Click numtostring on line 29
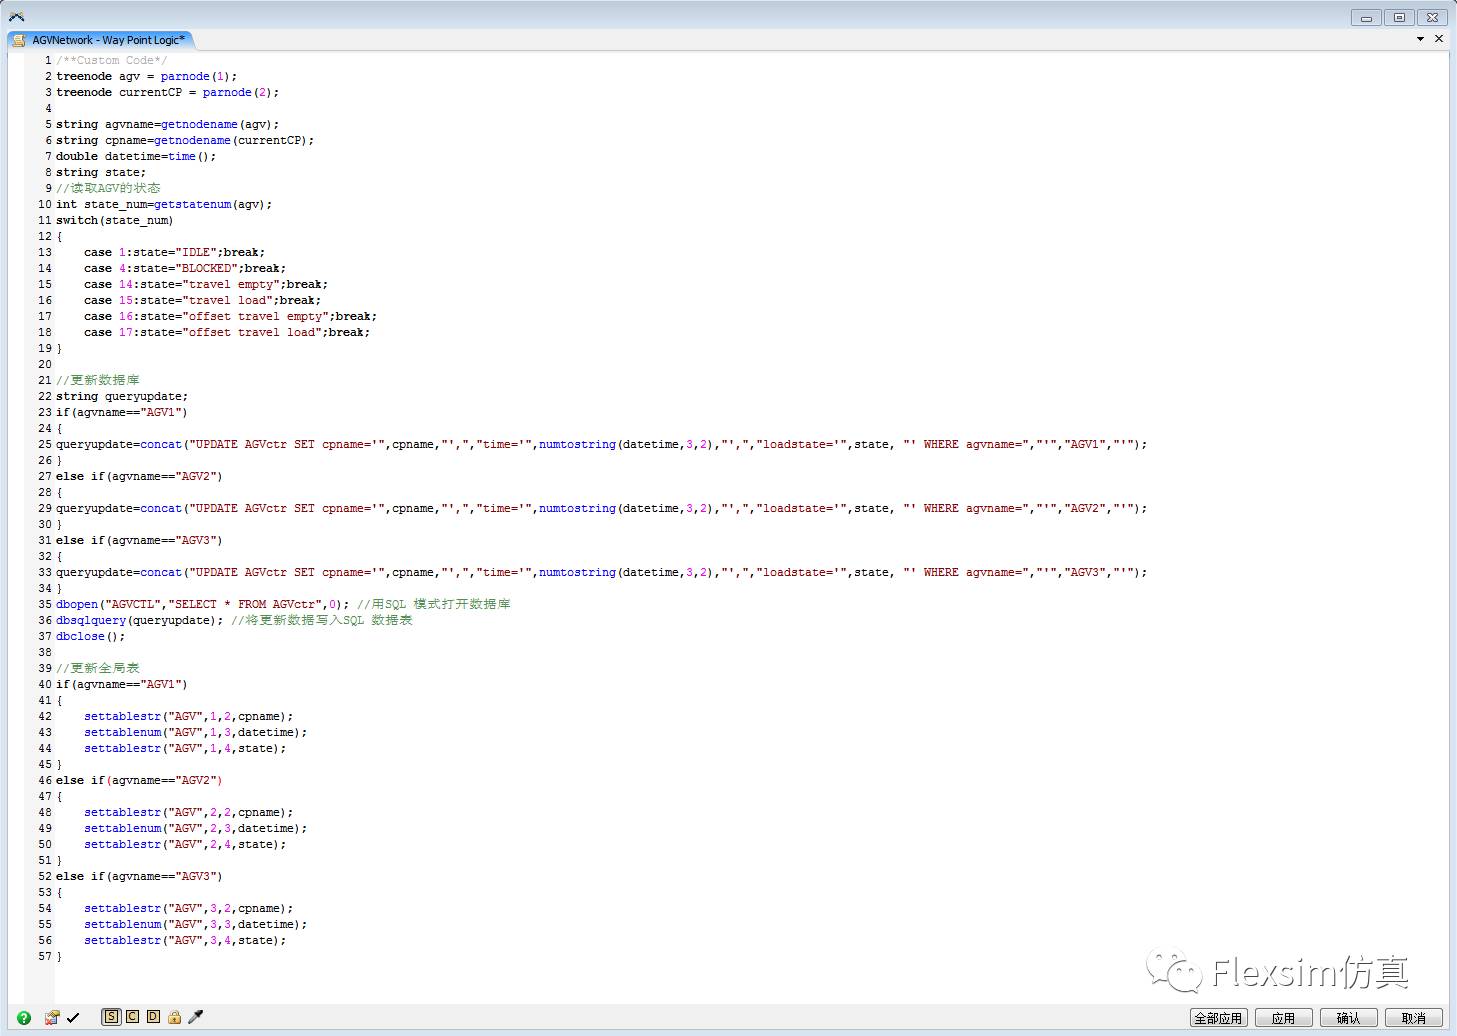This screenshot has height=1036, width=1457. tap(578, 508)
